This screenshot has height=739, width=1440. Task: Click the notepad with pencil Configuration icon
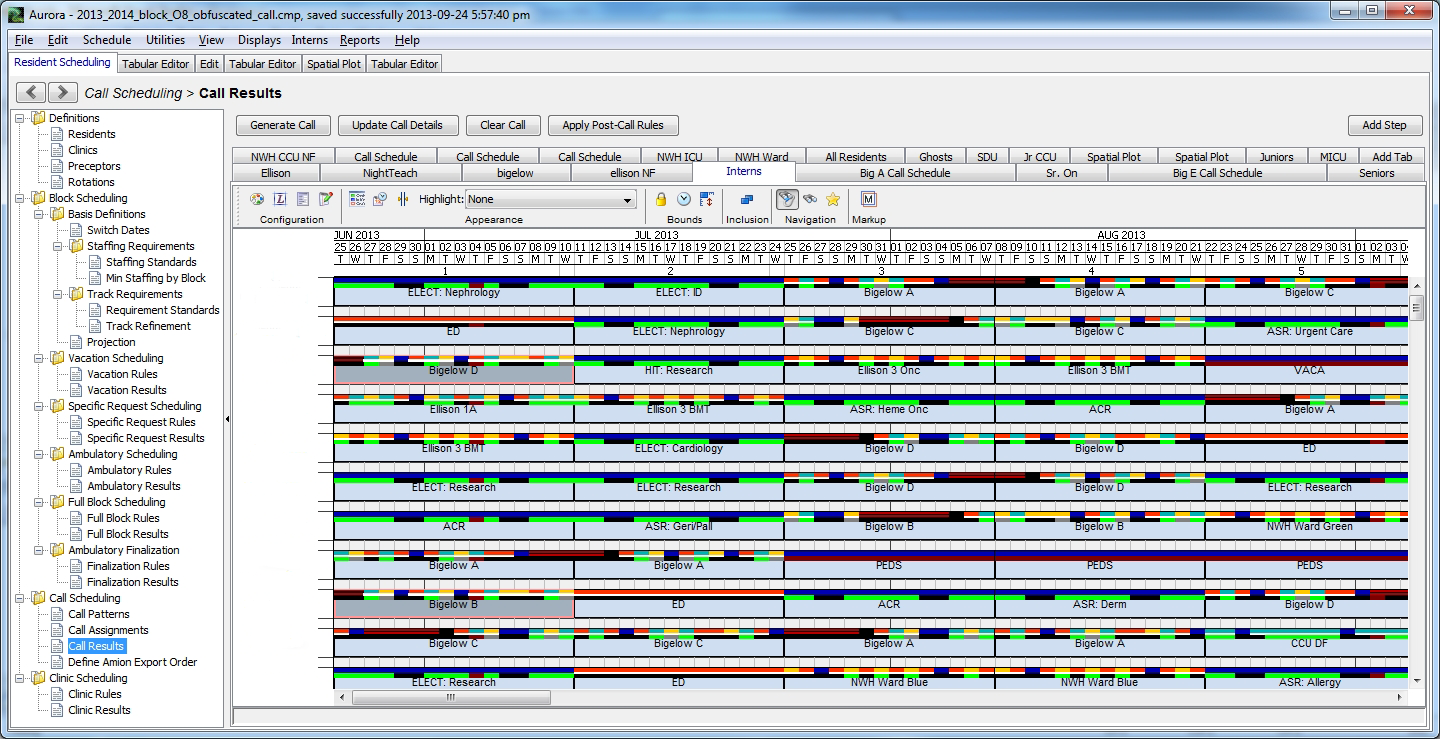click(x=324, y=199)
